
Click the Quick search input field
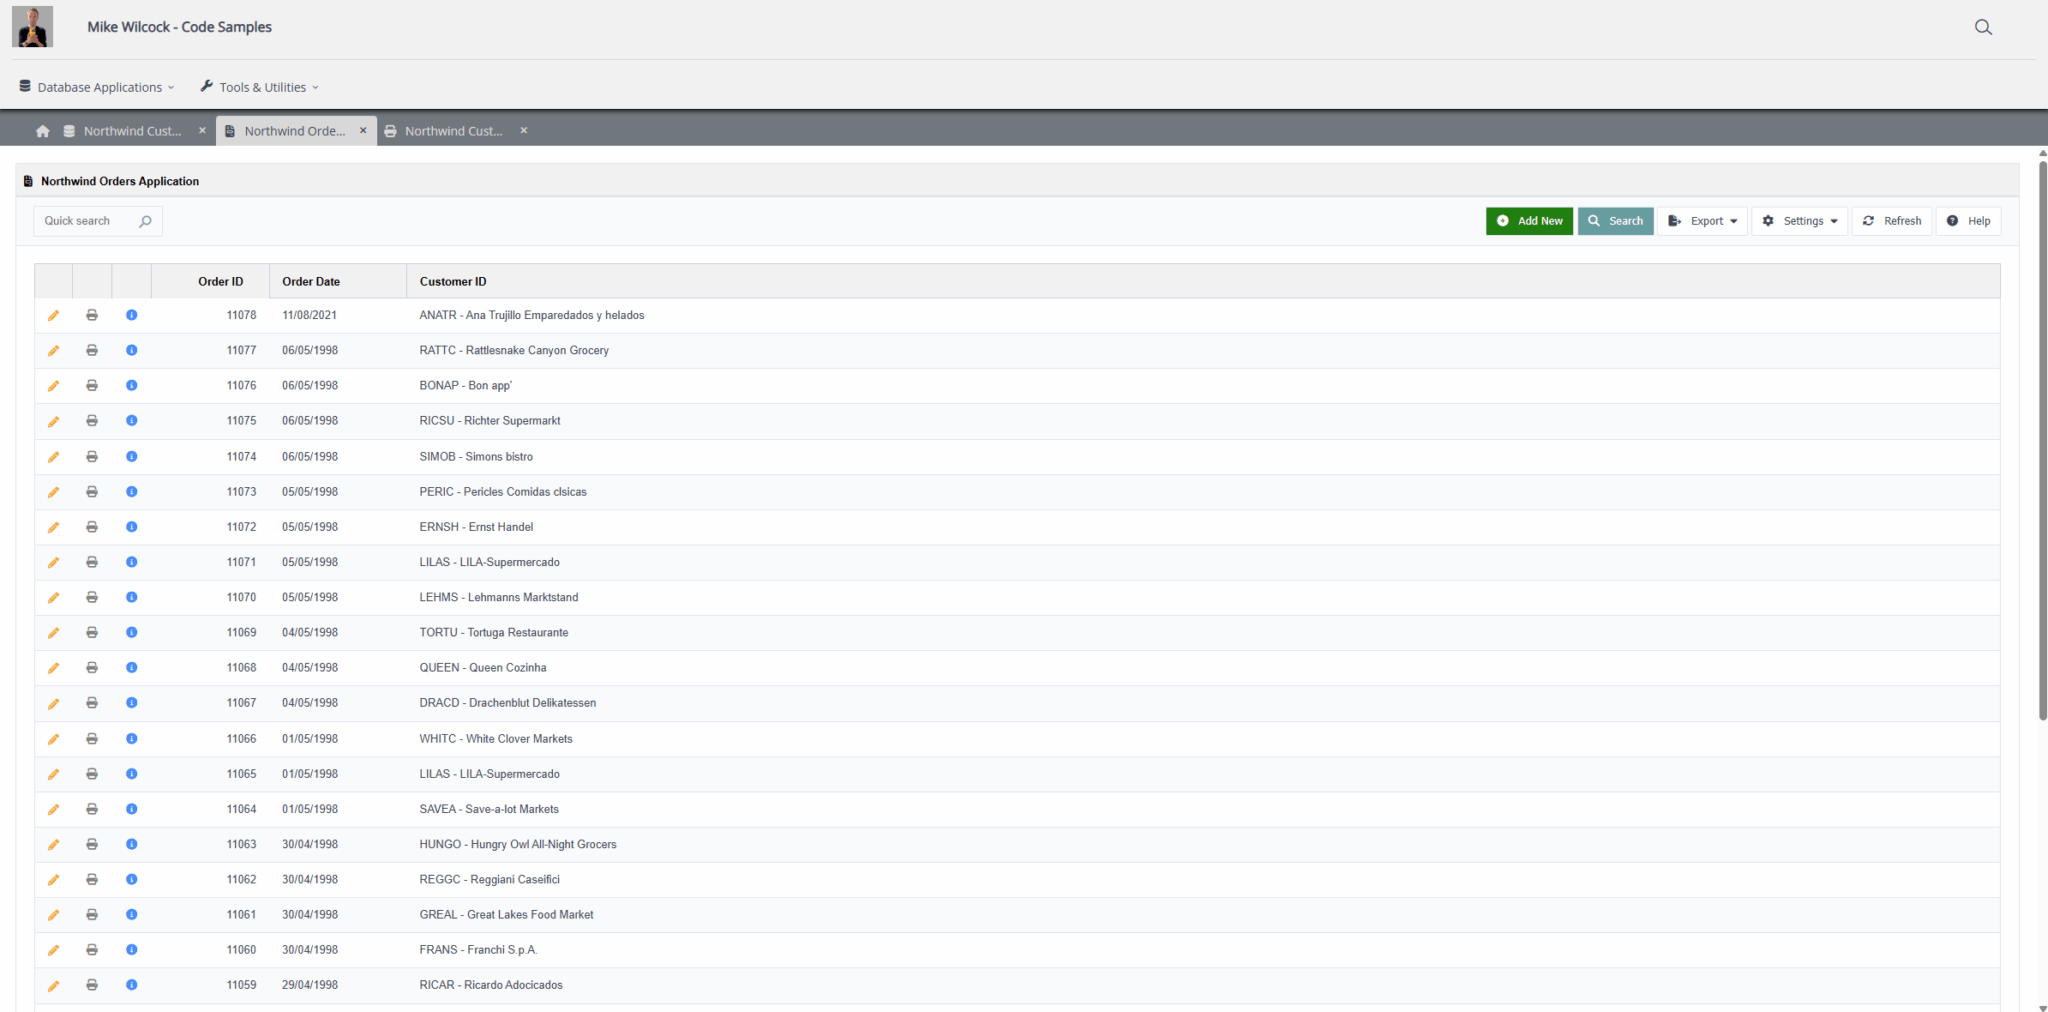[x=86, y=221]
